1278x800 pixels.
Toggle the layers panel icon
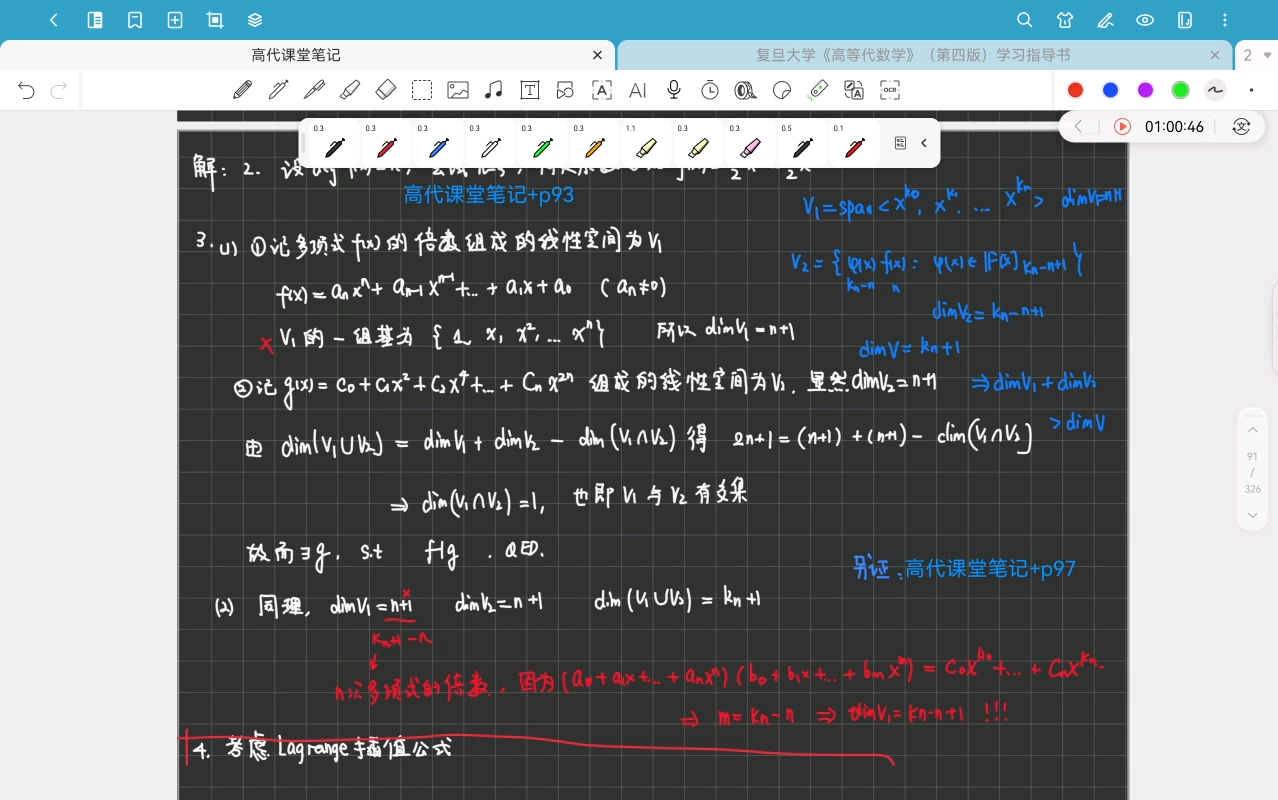[x=255, y=20]
